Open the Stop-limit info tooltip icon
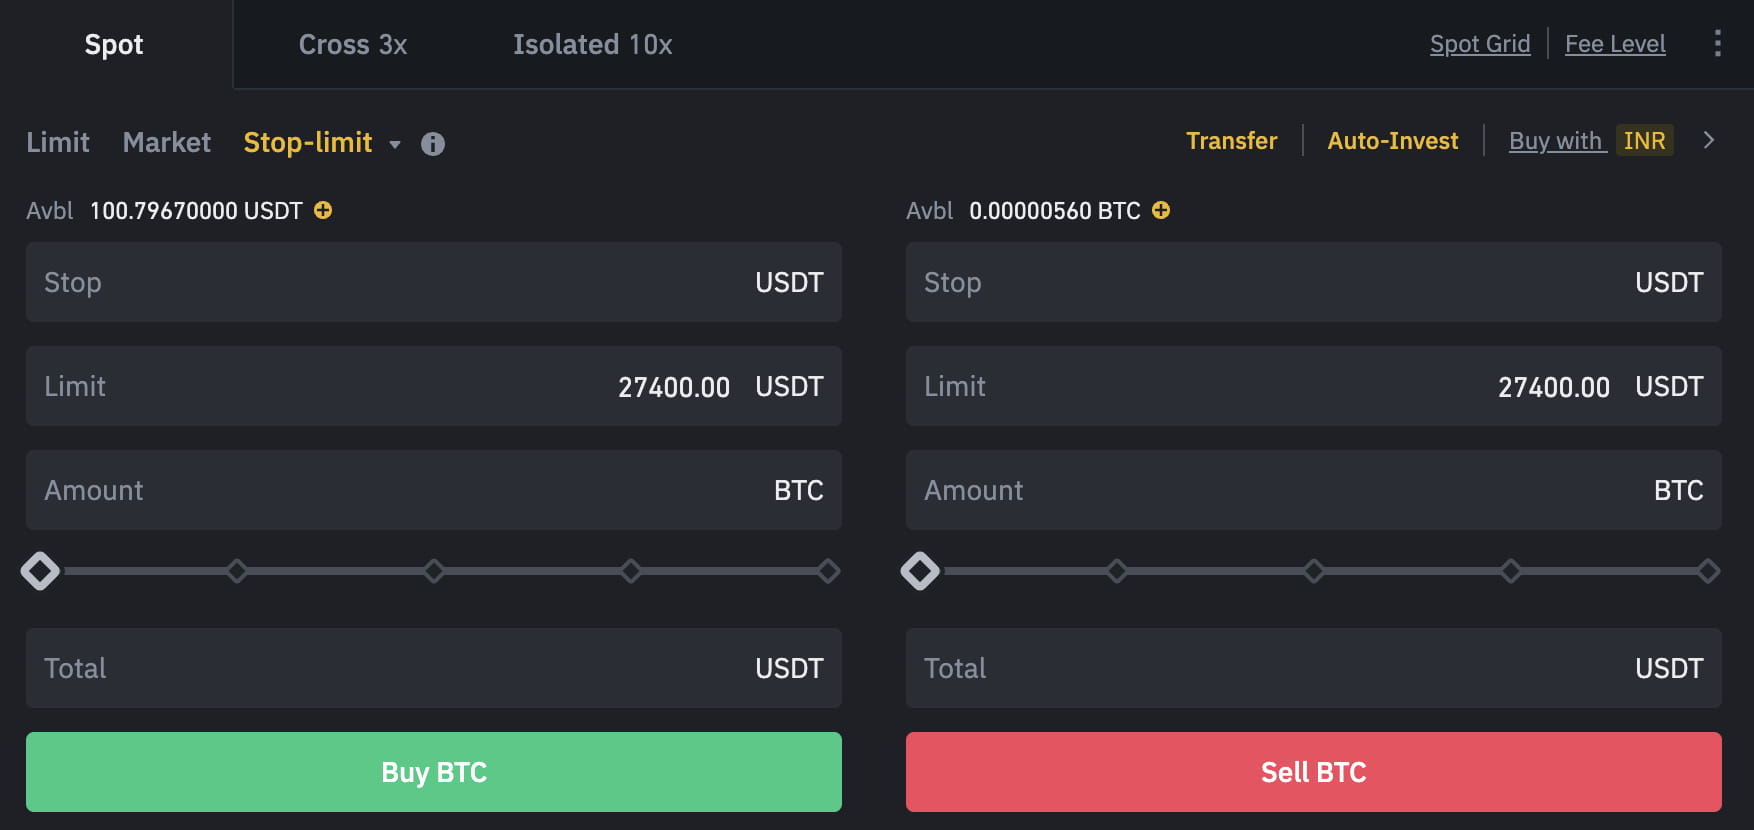Image resolution: width=1754 pixels, height=830 pixels. (433, 144)
